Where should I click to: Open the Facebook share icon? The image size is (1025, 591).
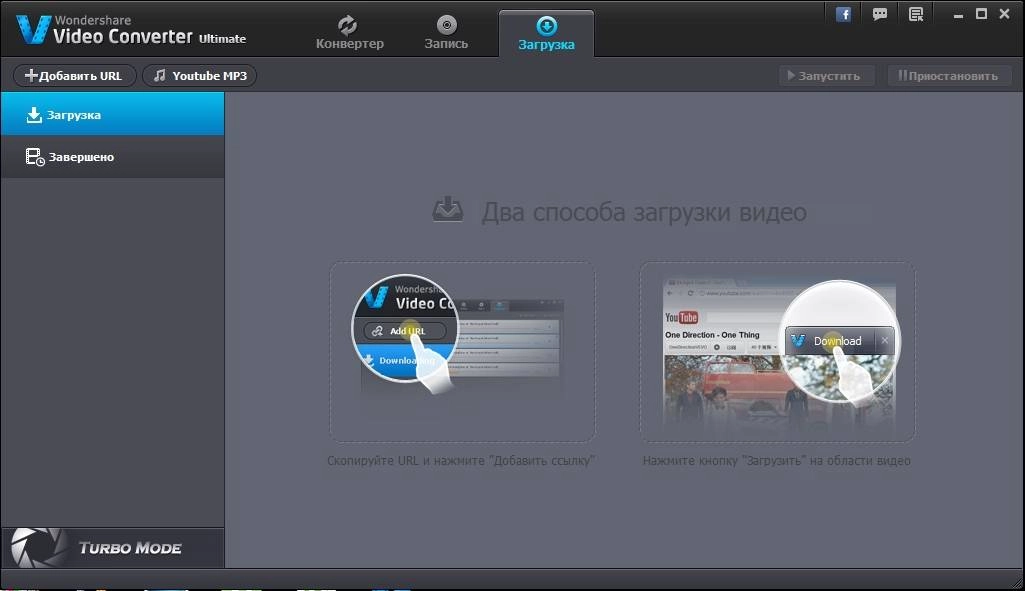(844, 14)
